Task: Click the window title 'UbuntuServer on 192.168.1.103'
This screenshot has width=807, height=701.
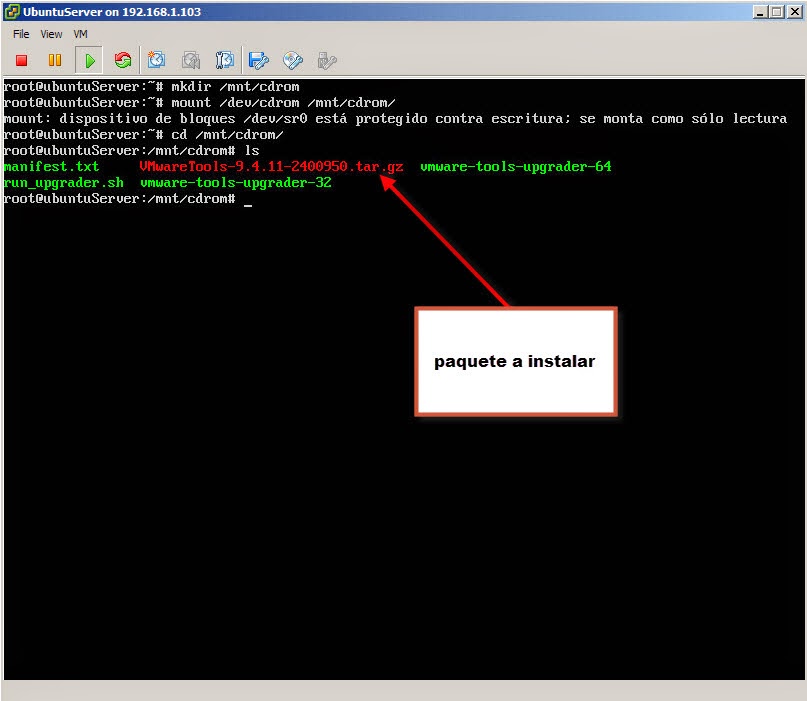Action: (x=112, y=12)
